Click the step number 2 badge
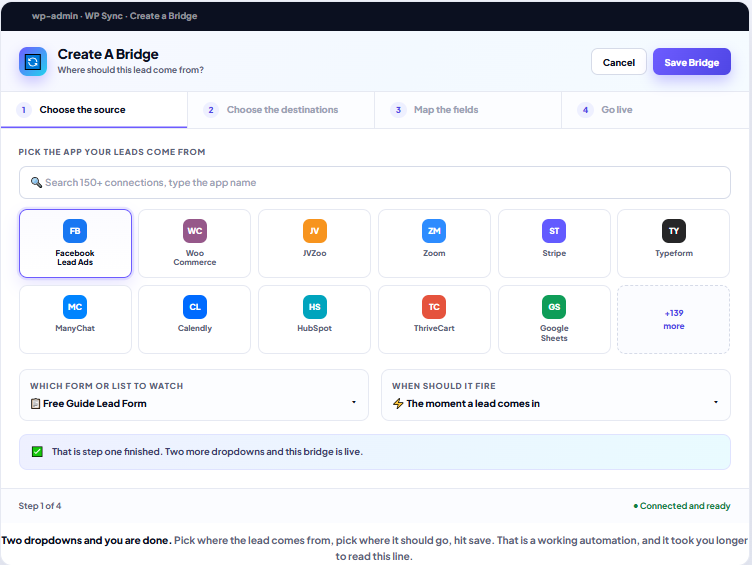Screen dimensions: 752x565 tap(211, 110)
